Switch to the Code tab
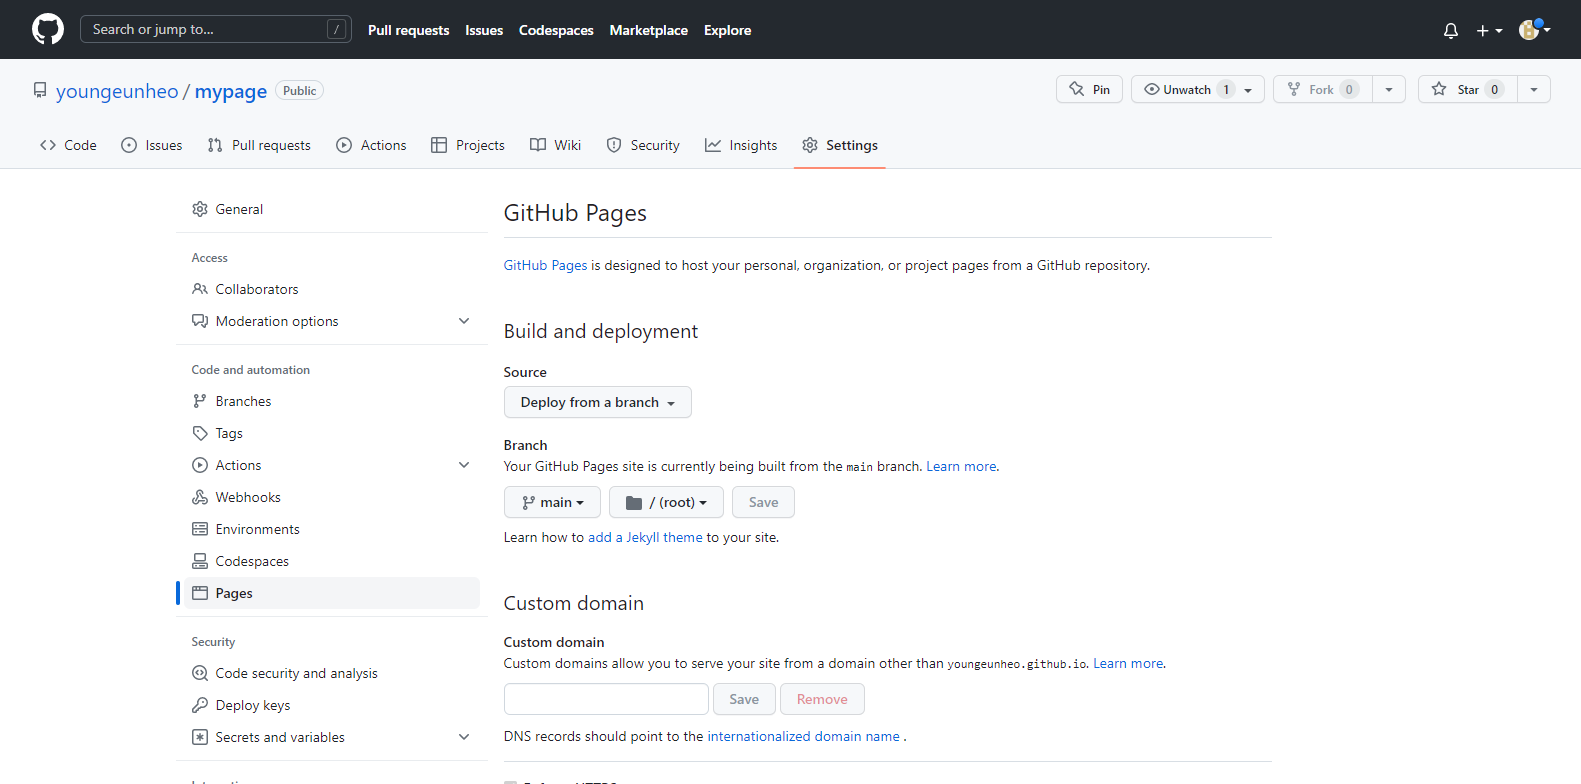Image resolution: width=1581 pixels, height=784 pixels. coord(68,145)
